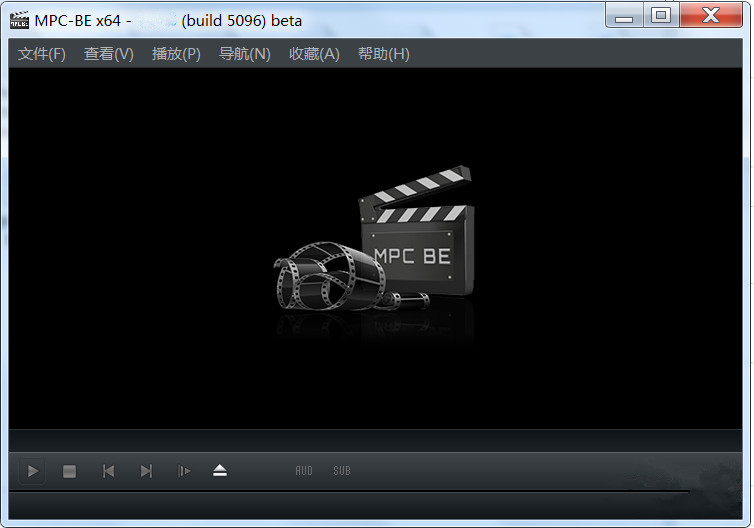Step forward one frame
The image size is (754, 528).
(x=184, y=471)
